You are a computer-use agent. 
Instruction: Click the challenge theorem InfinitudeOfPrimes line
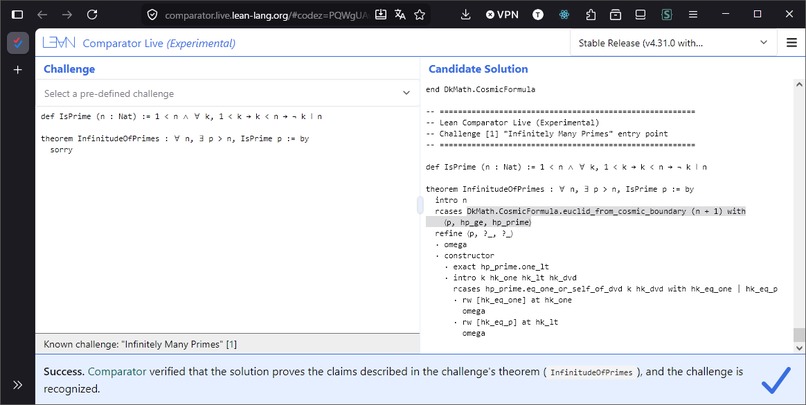(x=175, y=138)
